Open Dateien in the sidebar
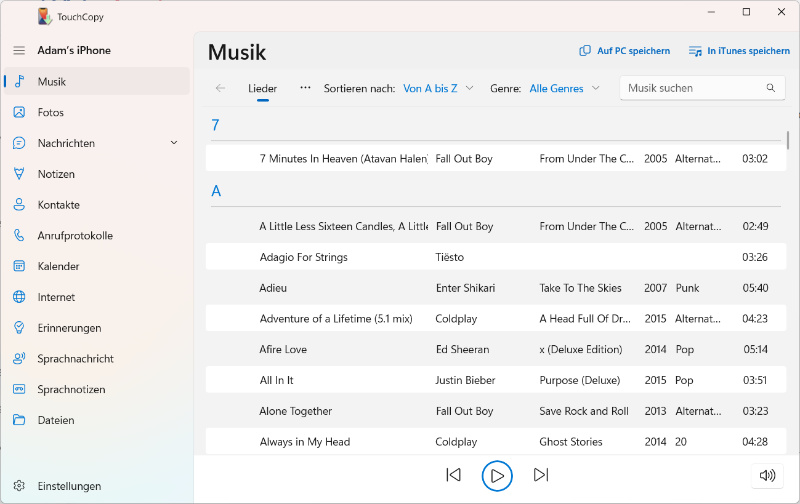 tap(97, 420)
